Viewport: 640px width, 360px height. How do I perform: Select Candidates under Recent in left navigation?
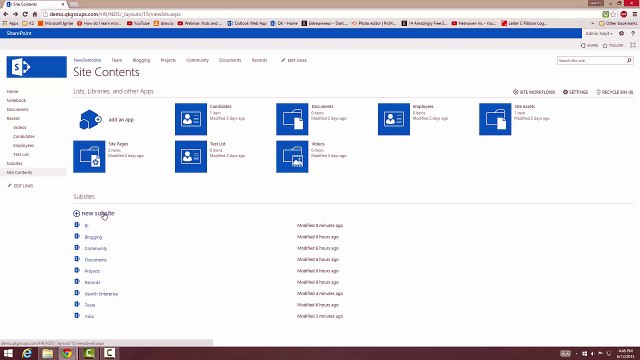(x=24, y=136)
